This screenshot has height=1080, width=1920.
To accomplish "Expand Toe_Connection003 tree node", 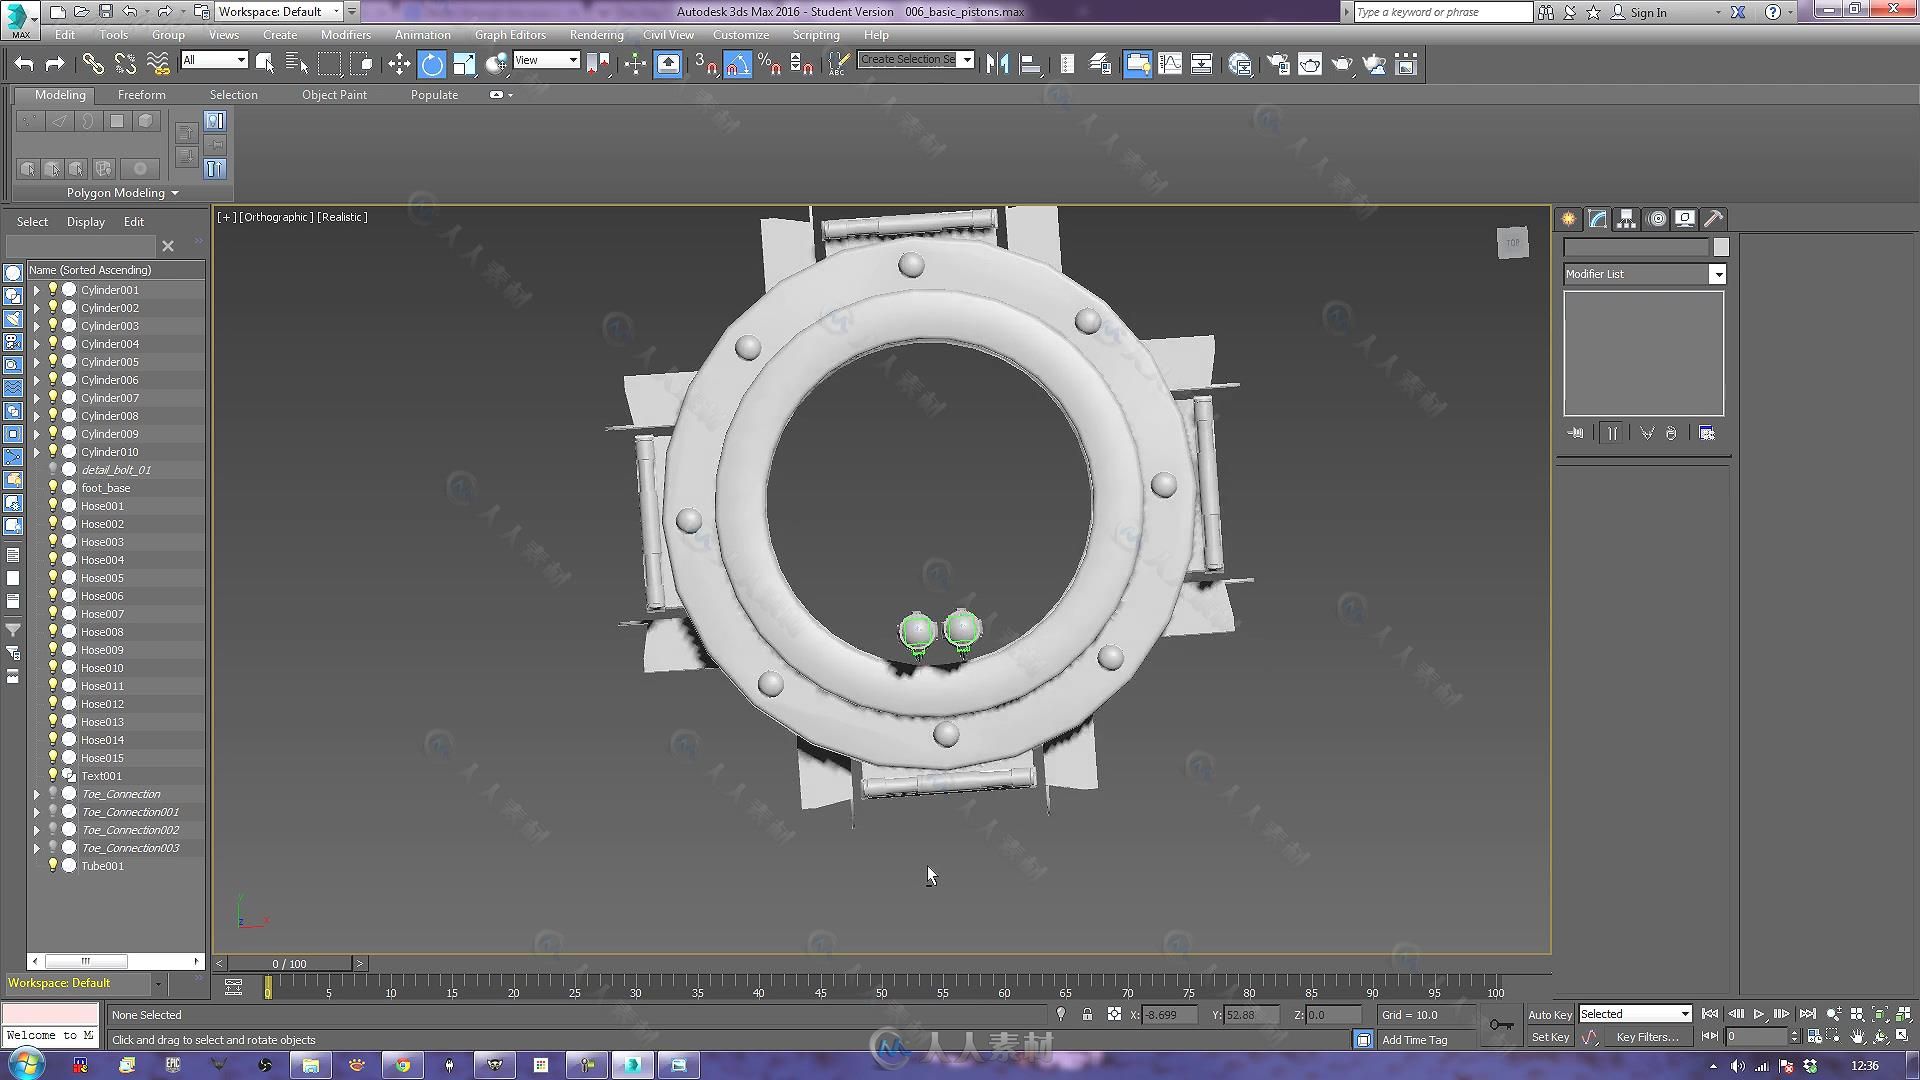I will (37, 848).
